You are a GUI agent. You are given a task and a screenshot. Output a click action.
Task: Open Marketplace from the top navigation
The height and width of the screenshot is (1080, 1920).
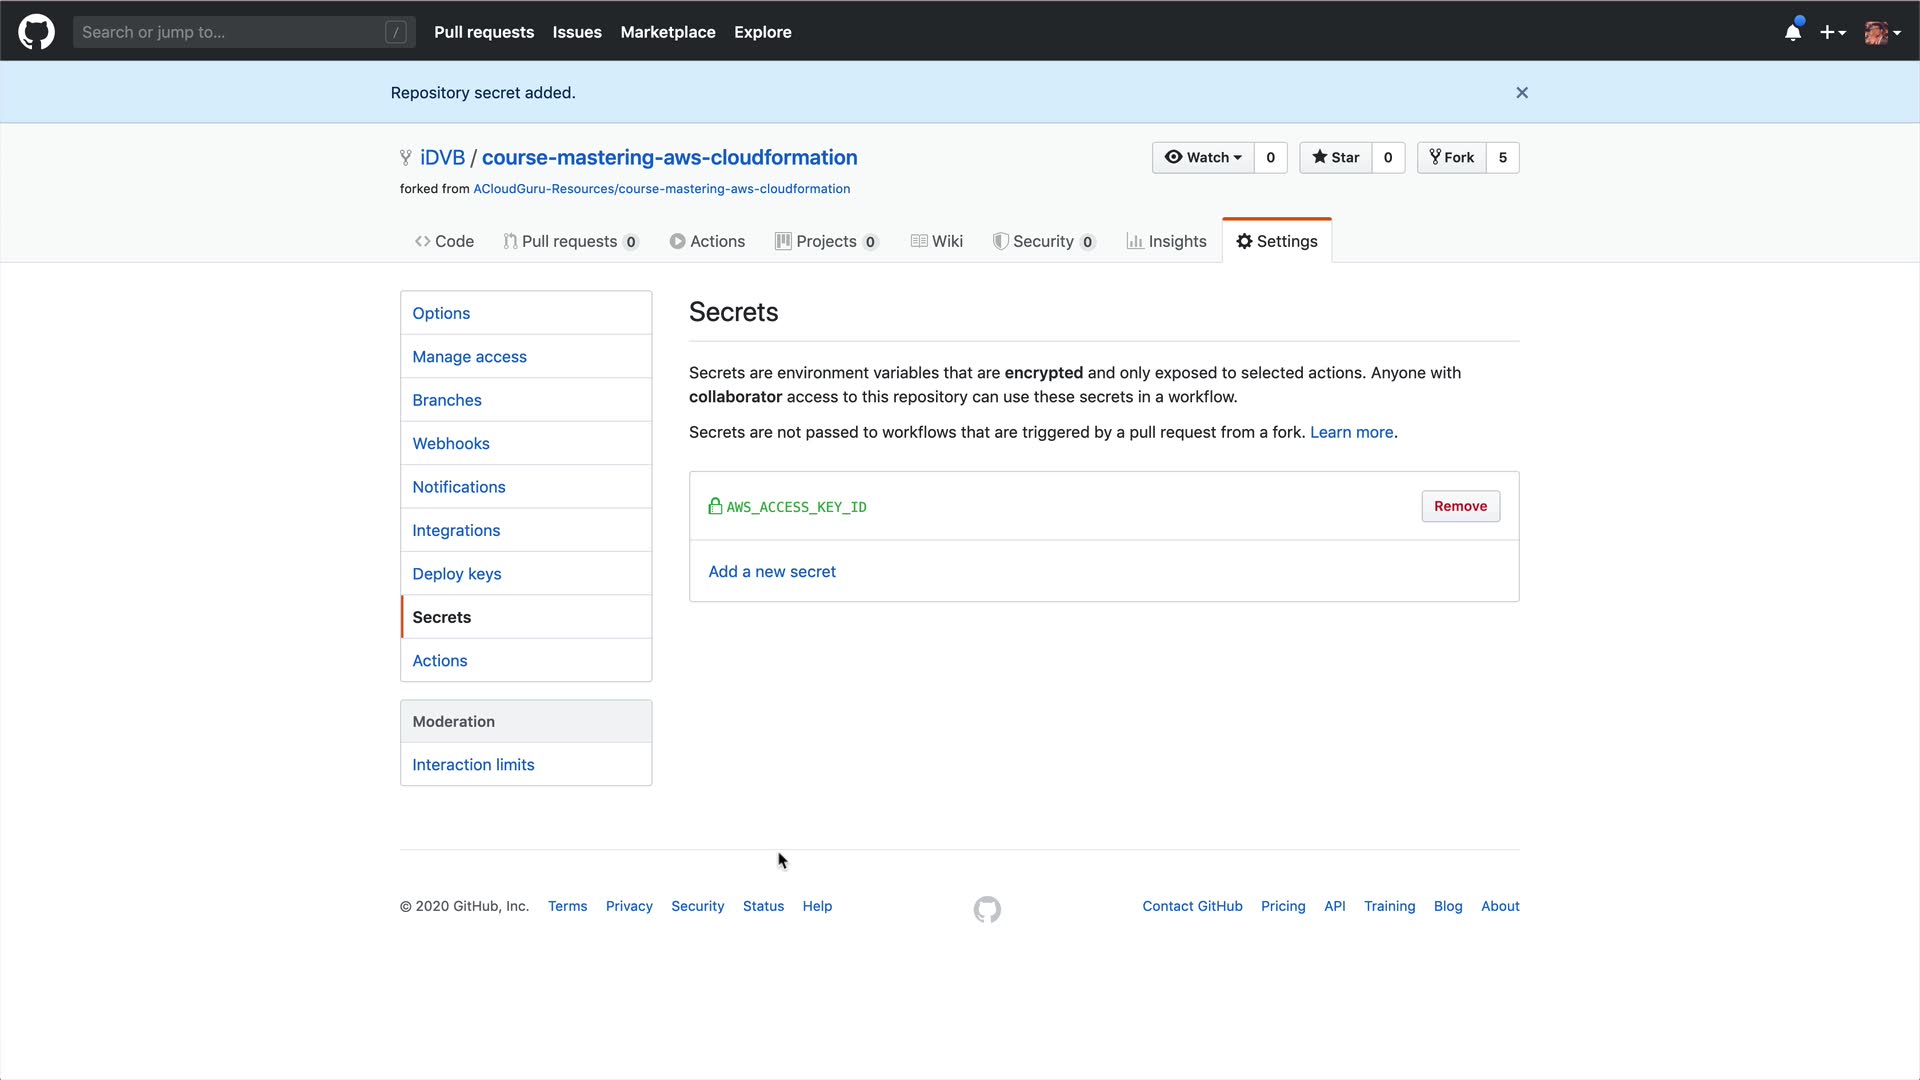pos(667,32)
